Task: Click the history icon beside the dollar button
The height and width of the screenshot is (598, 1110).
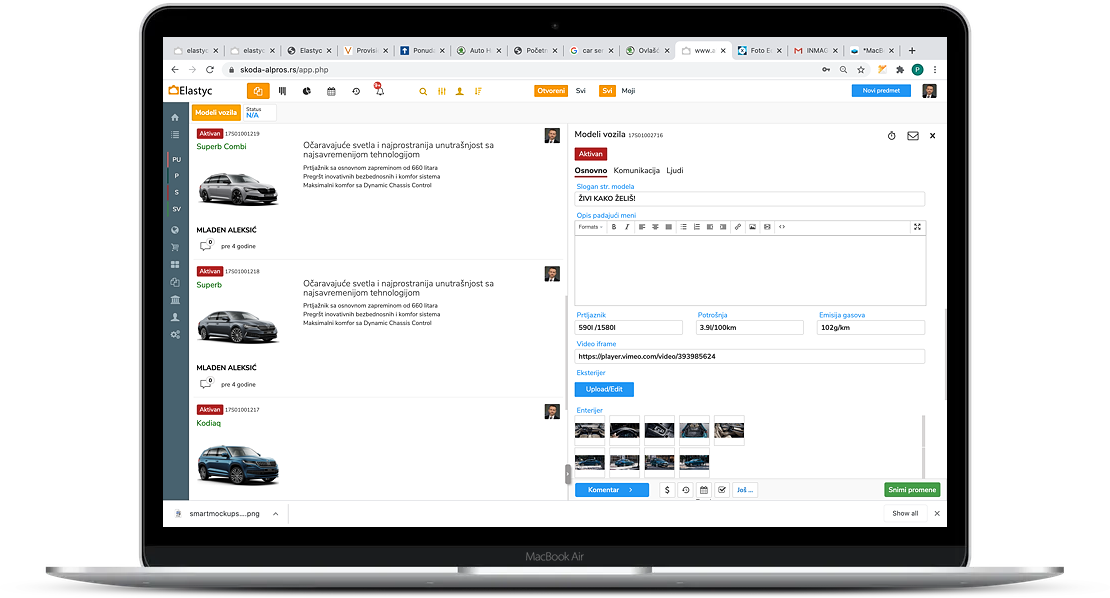Action: click(685, 490)
